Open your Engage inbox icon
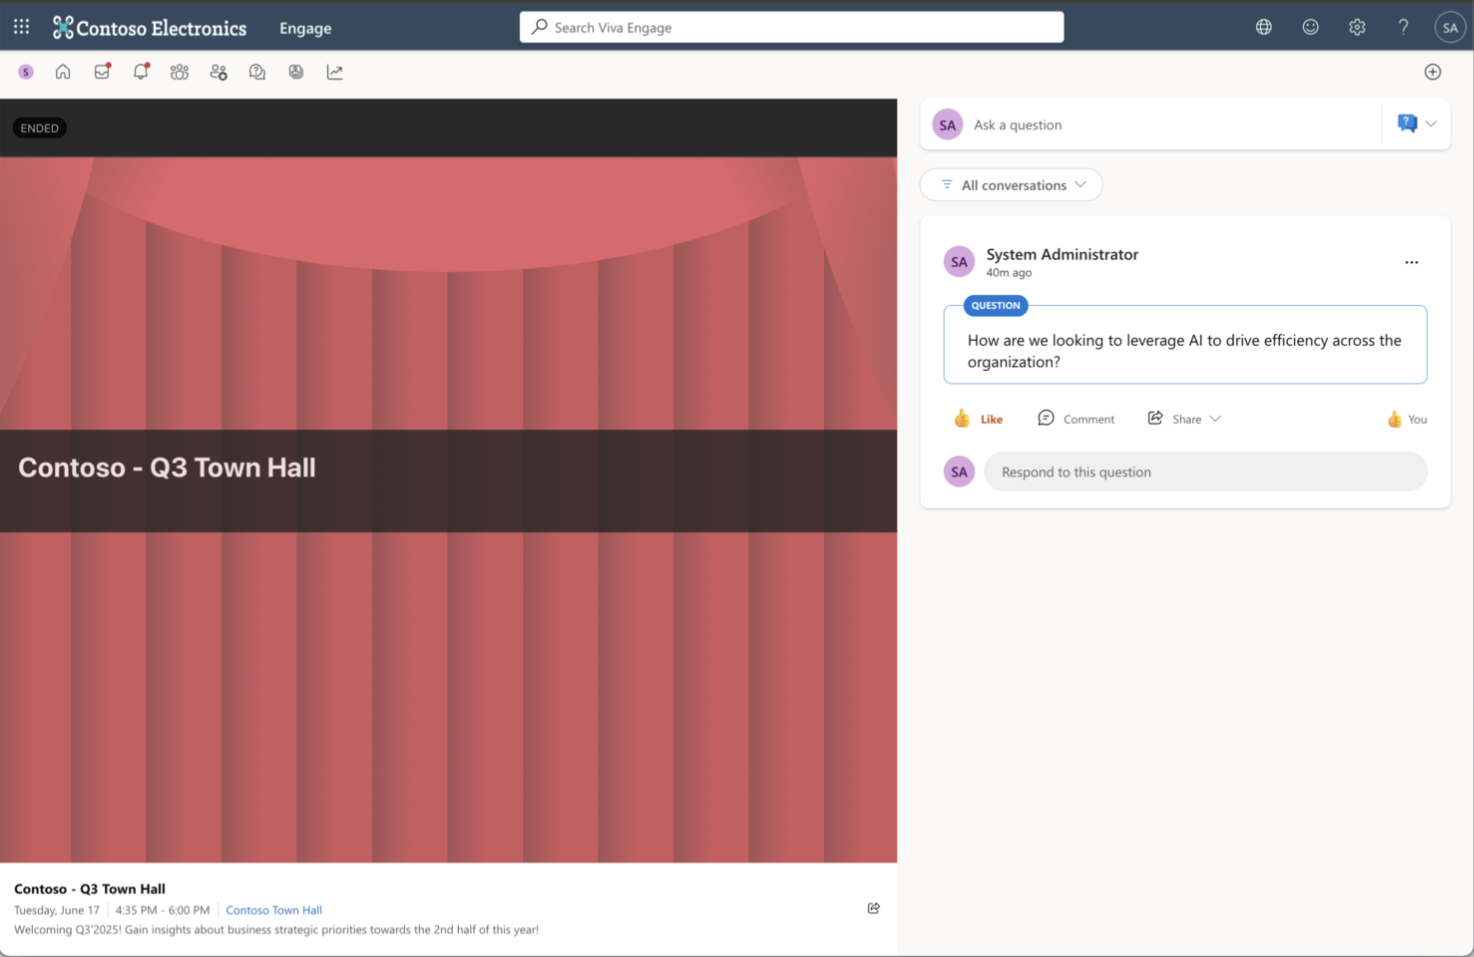 102,71
